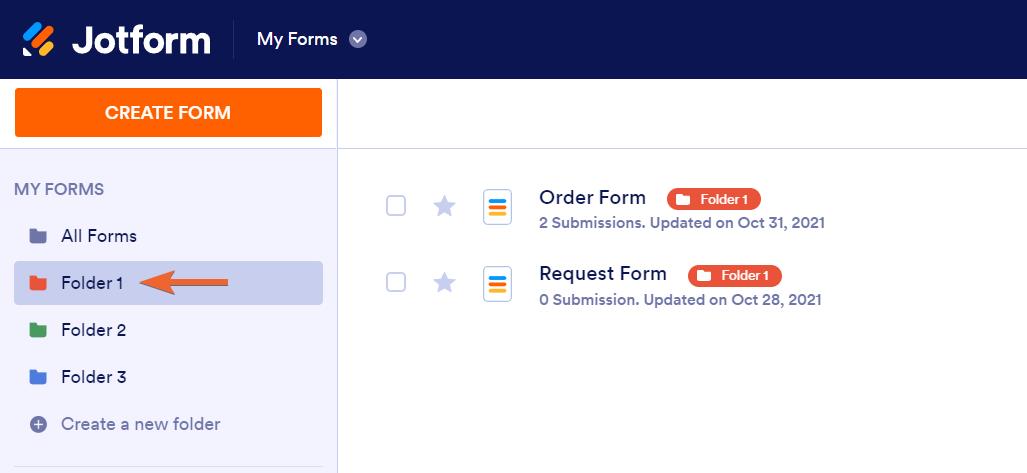This screenshot has width=1027, height=473.
Task: Select Folder 3 in the sidebar
Action: 93,377
